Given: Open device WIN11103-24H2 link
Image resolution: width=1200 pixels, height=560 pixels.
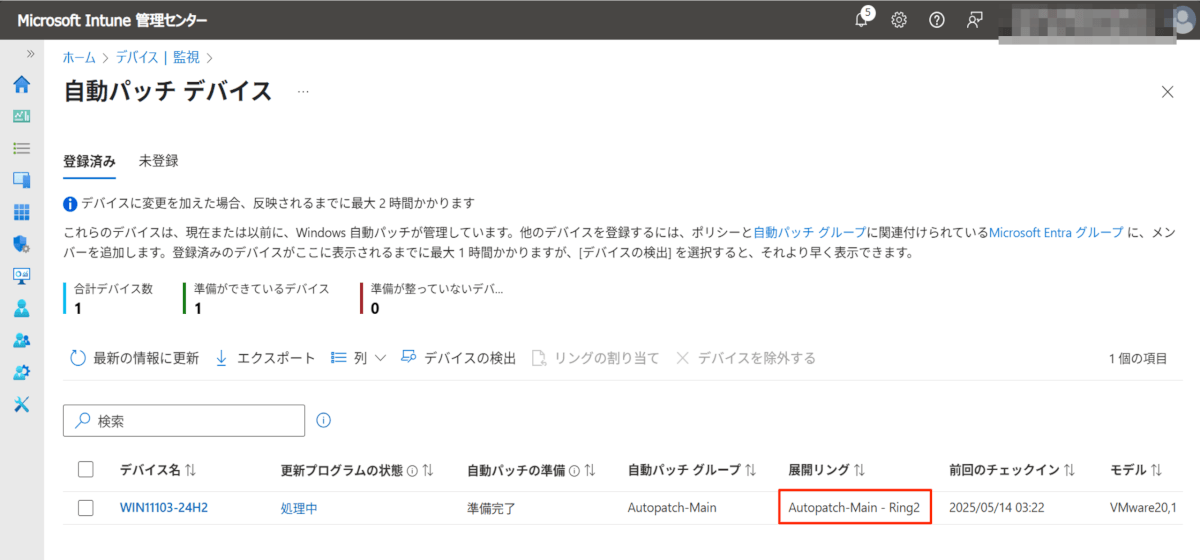Looking at the screenshot, I should (x=164, y=508).
